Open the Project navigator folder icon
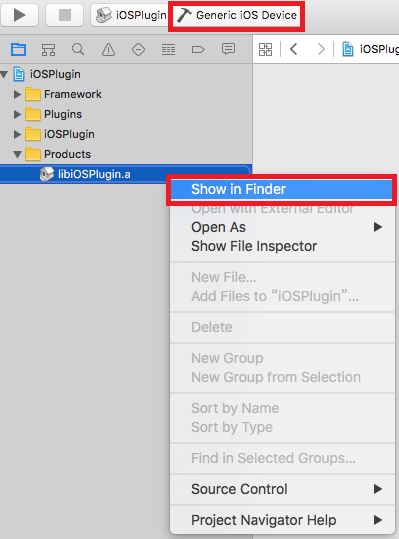The image size is (399, 539). pyautogui.click(x=18, y=50)
